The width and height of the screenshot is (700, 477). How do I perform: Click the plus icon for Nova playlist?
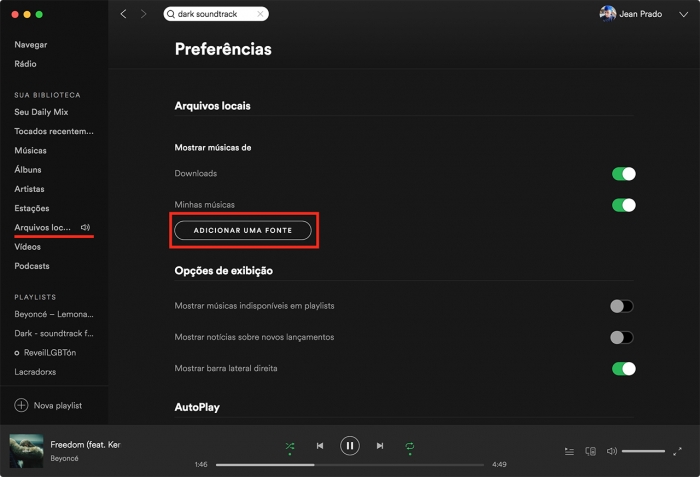pyautogui.click(x=21, y=405)
